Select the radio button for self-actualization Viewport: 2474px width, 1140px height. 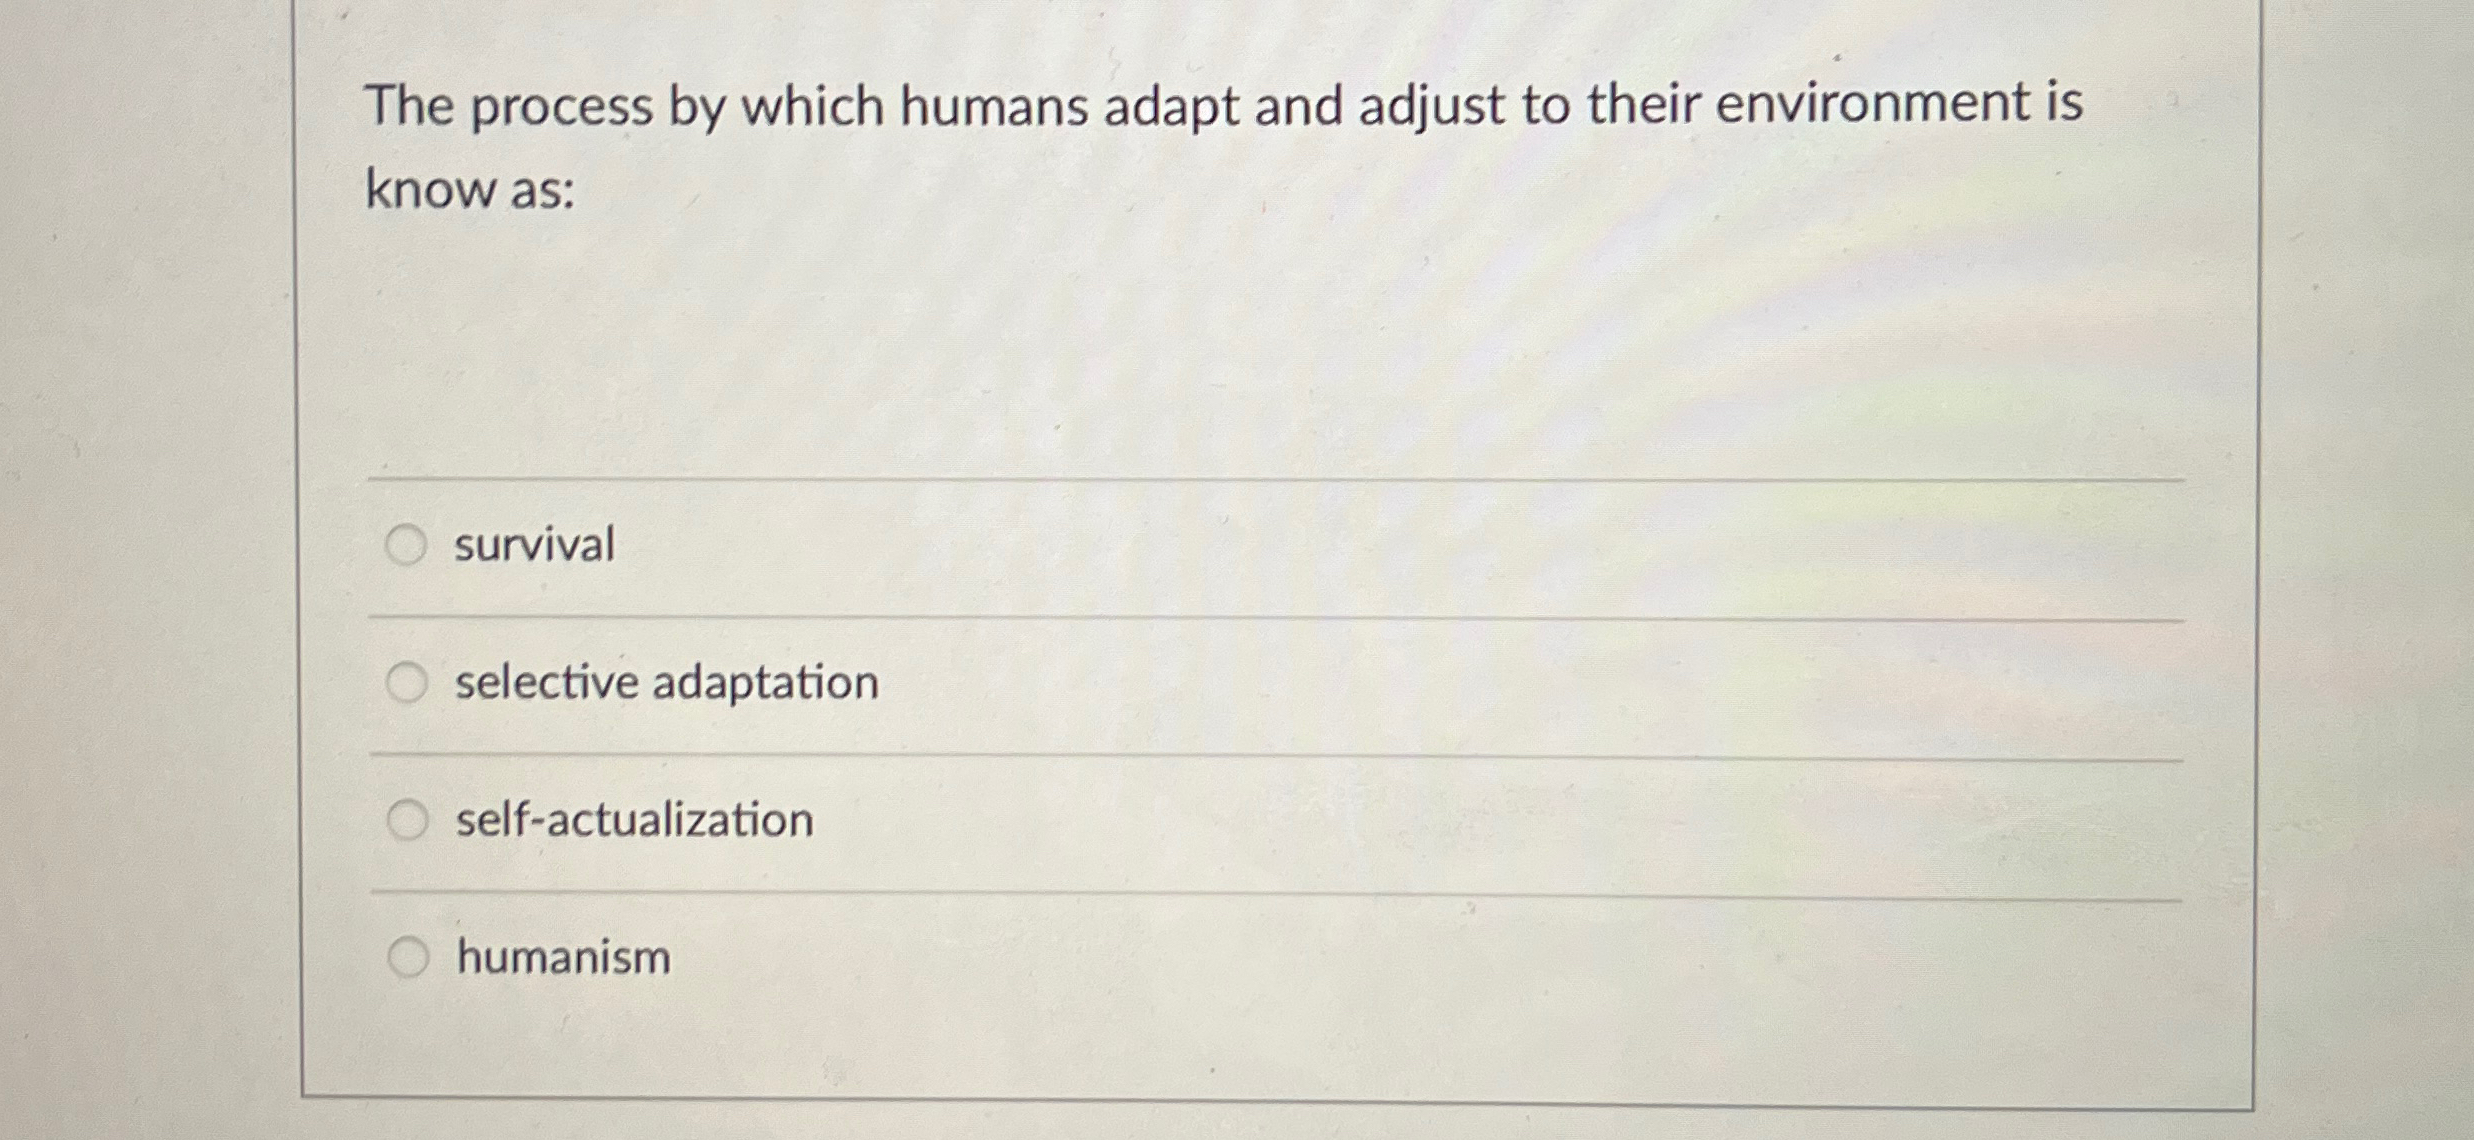click(x=408, y=820)
